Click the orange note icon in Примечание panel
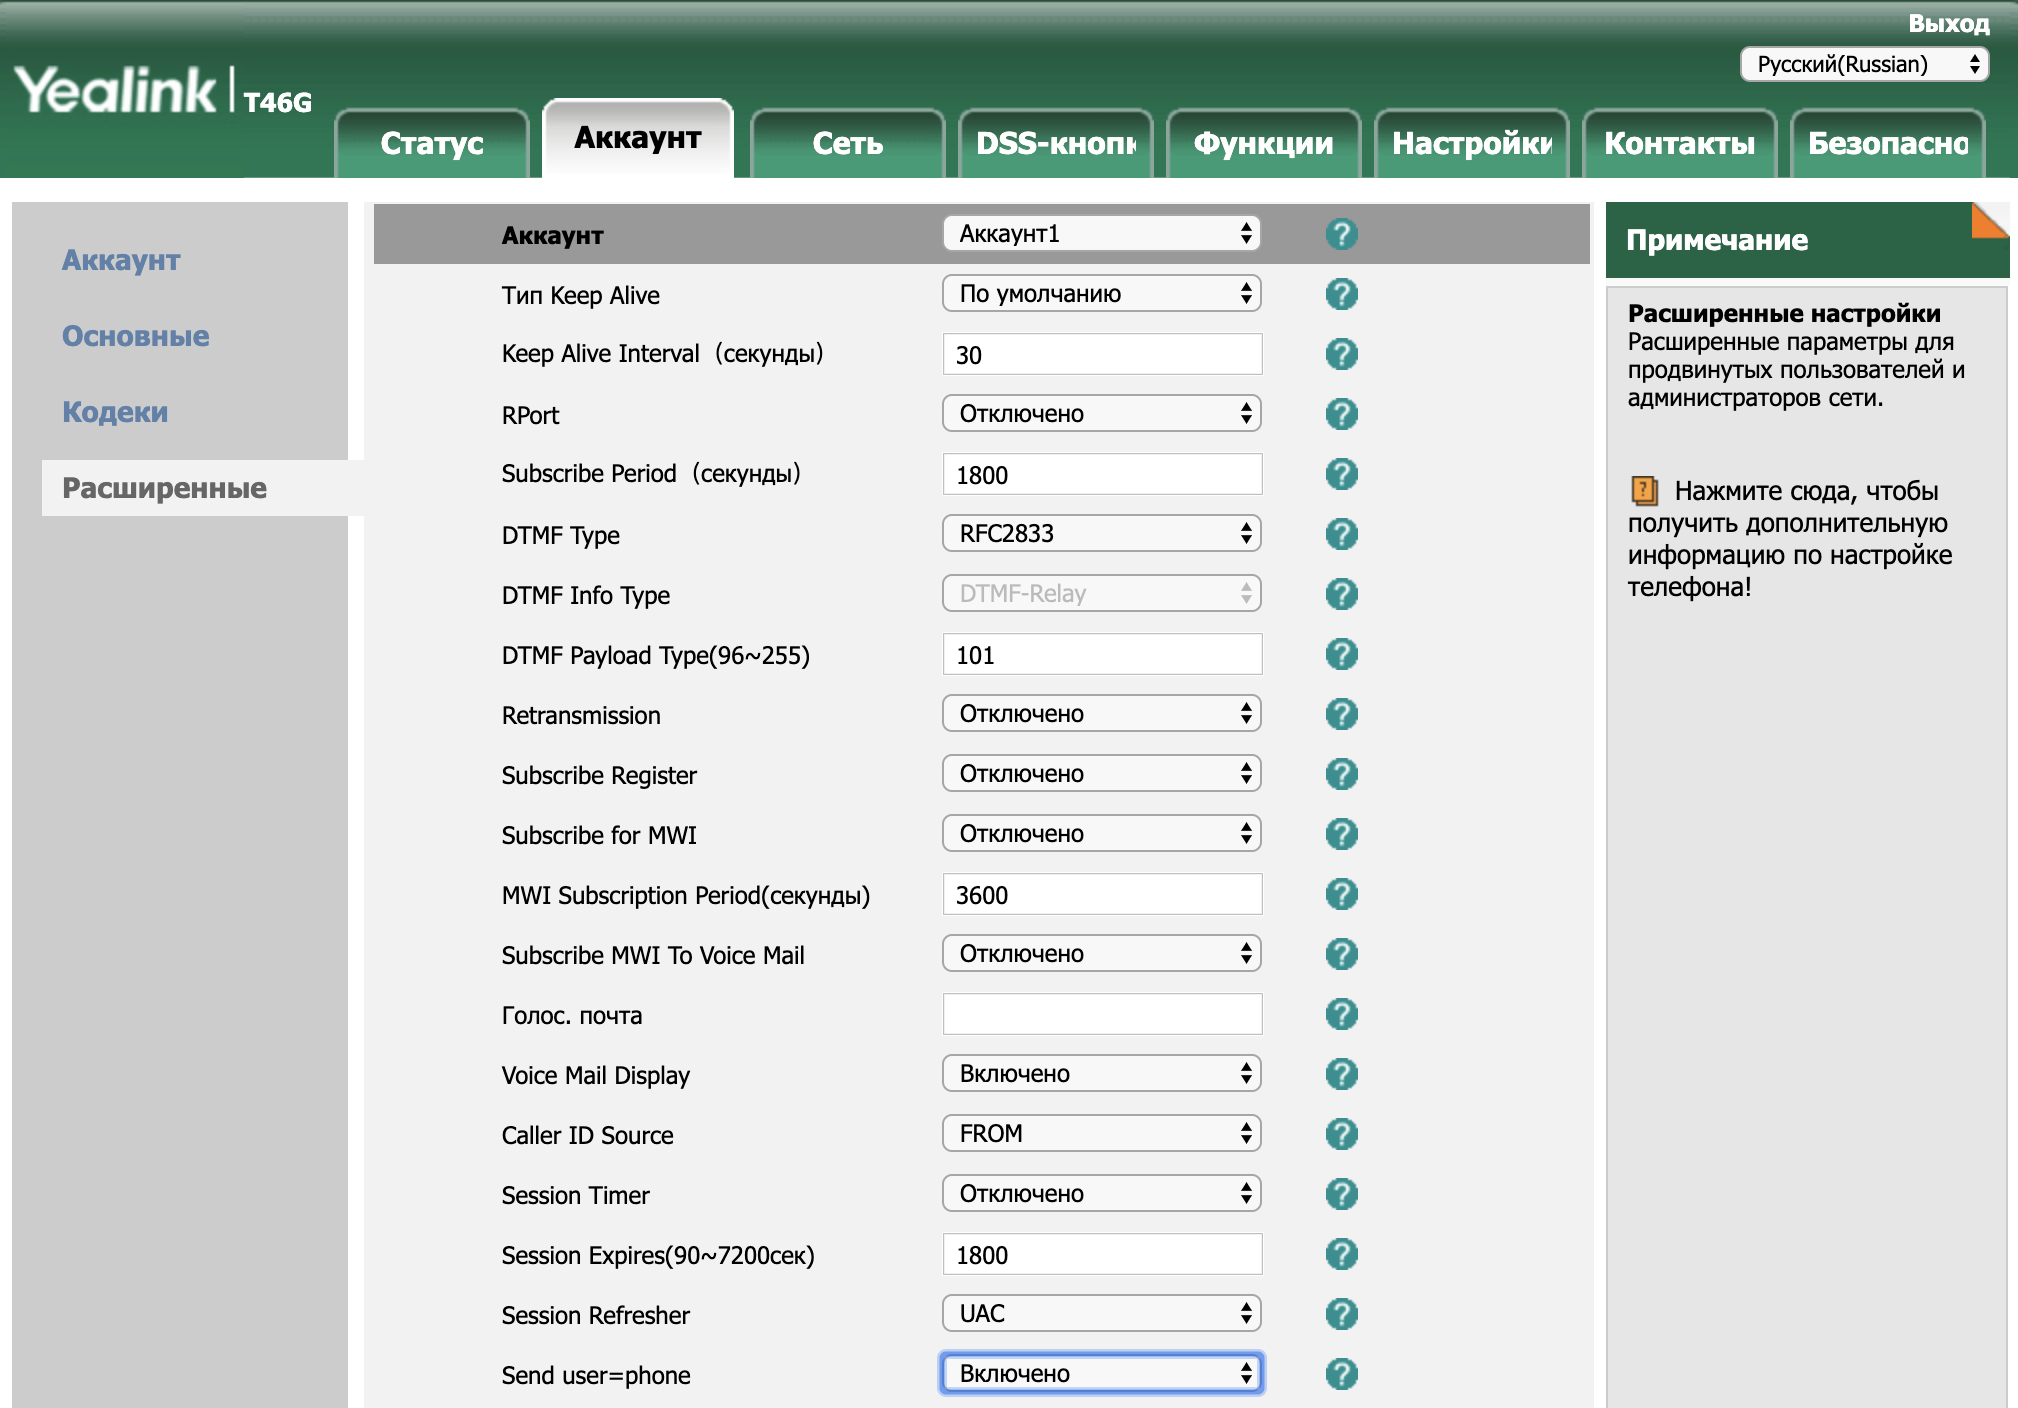This screenshot has width=2018, height=1408. 1644,491
